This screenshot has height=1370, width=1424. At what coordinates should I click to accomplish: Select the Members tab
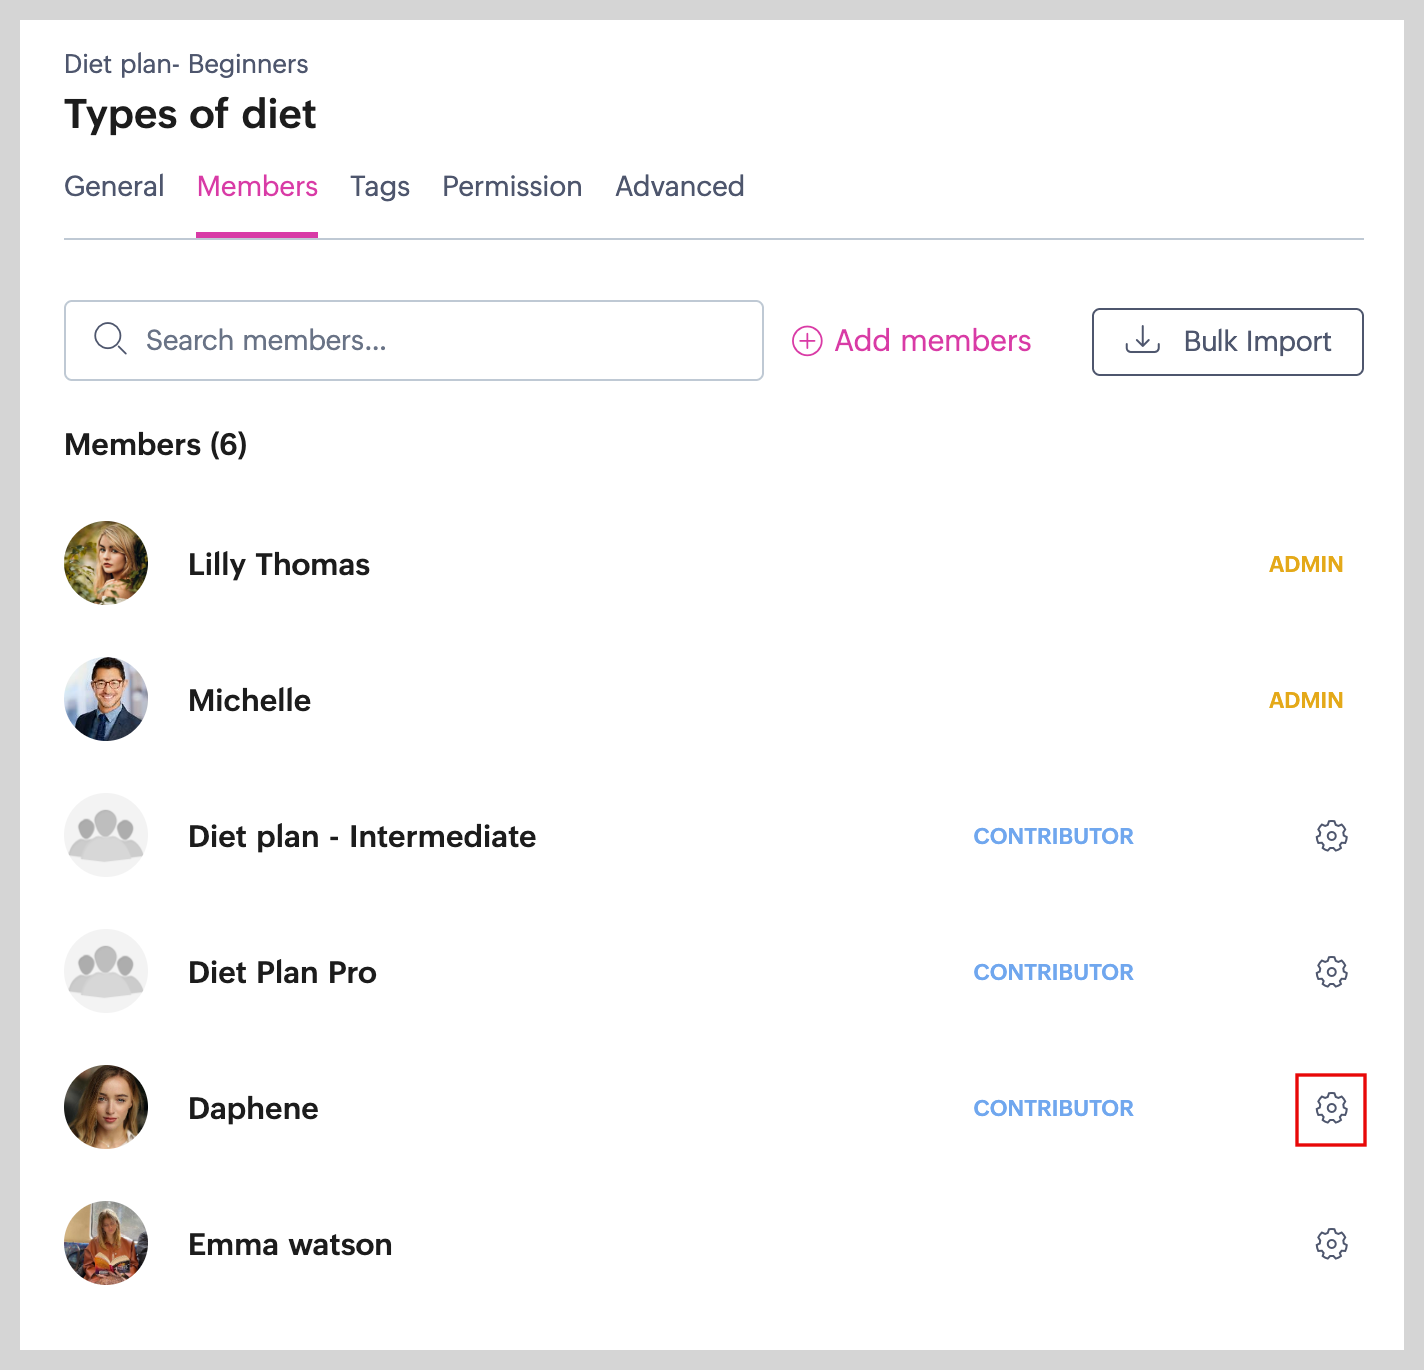pyautogui.click(x=257, y=187)
